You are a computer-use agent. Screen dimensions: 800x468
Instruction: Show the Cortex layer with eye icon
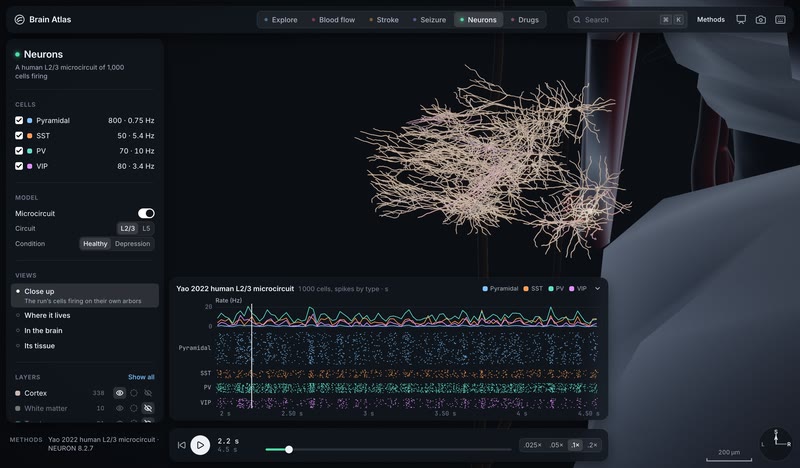tap(119, 393)
